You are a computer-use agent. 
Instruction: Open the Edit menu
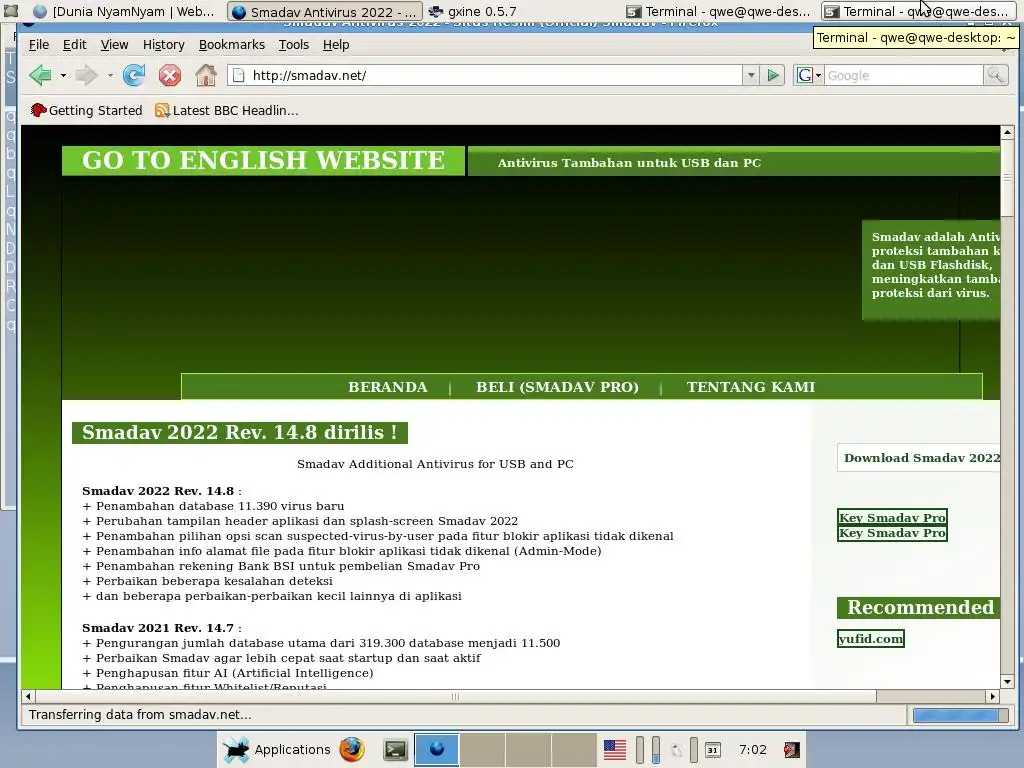[74, 44]
